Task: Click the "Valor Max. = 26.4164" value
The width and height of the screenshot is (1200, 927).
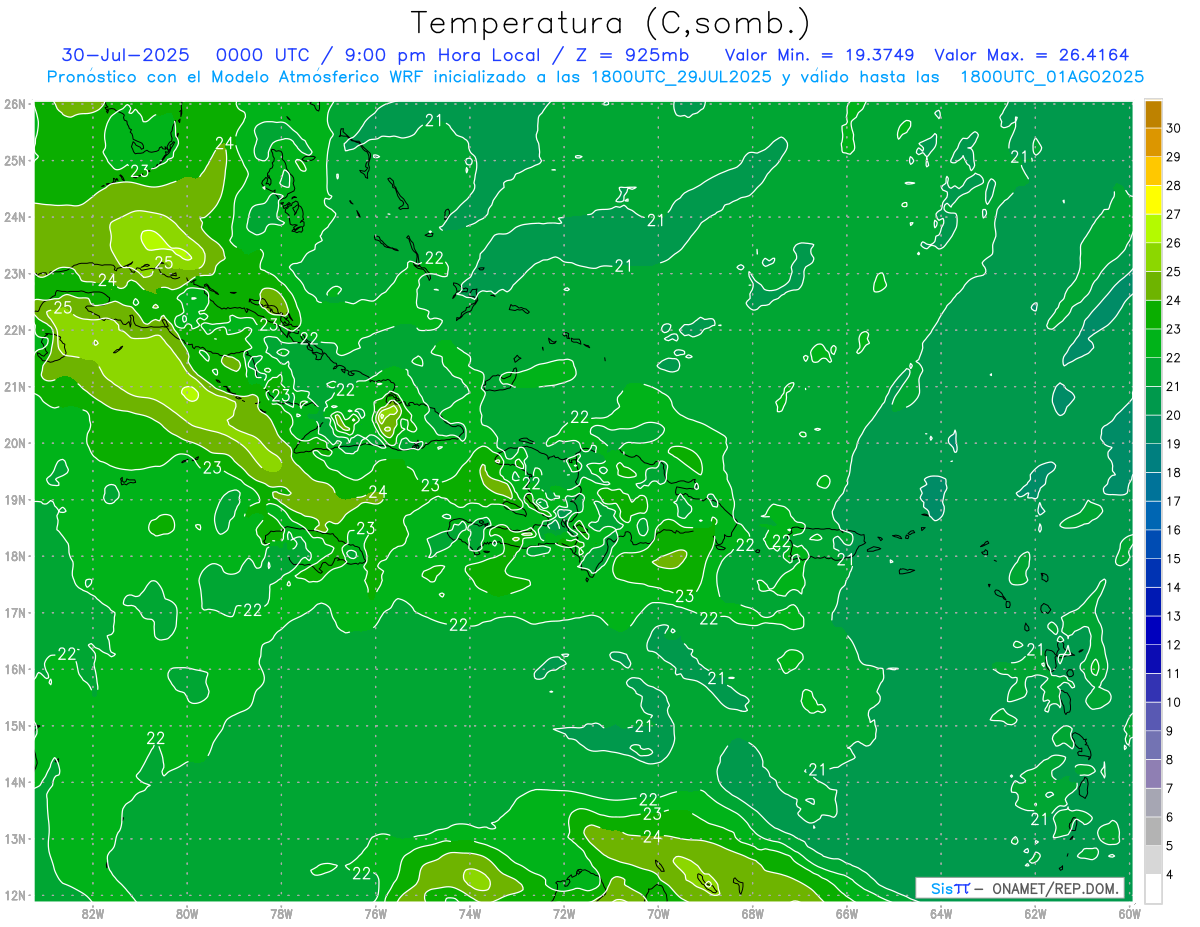Action: (1033, 55)
